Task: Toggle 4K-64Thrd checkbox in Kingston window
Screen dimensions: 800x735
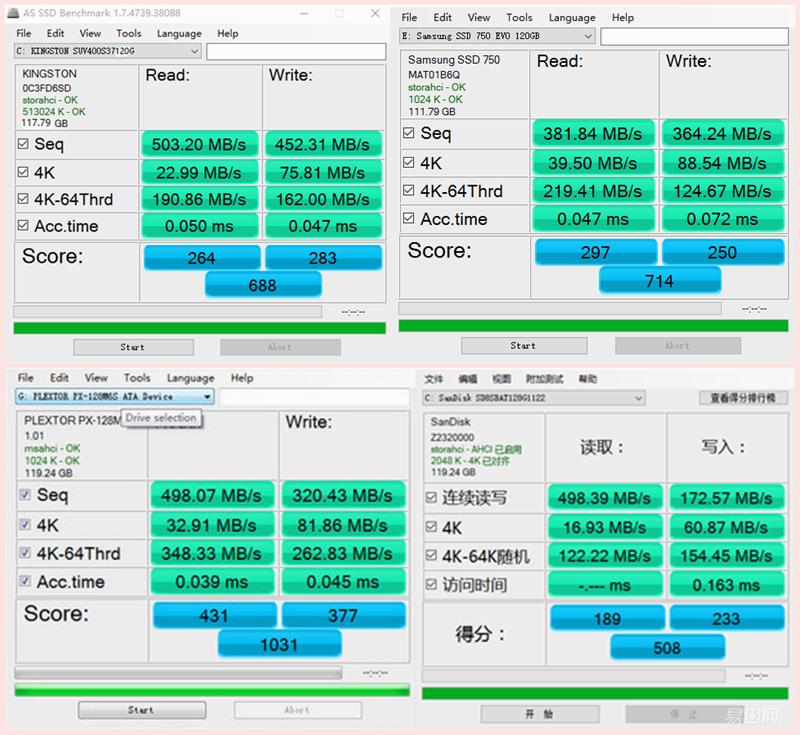Action: point(23,198)
